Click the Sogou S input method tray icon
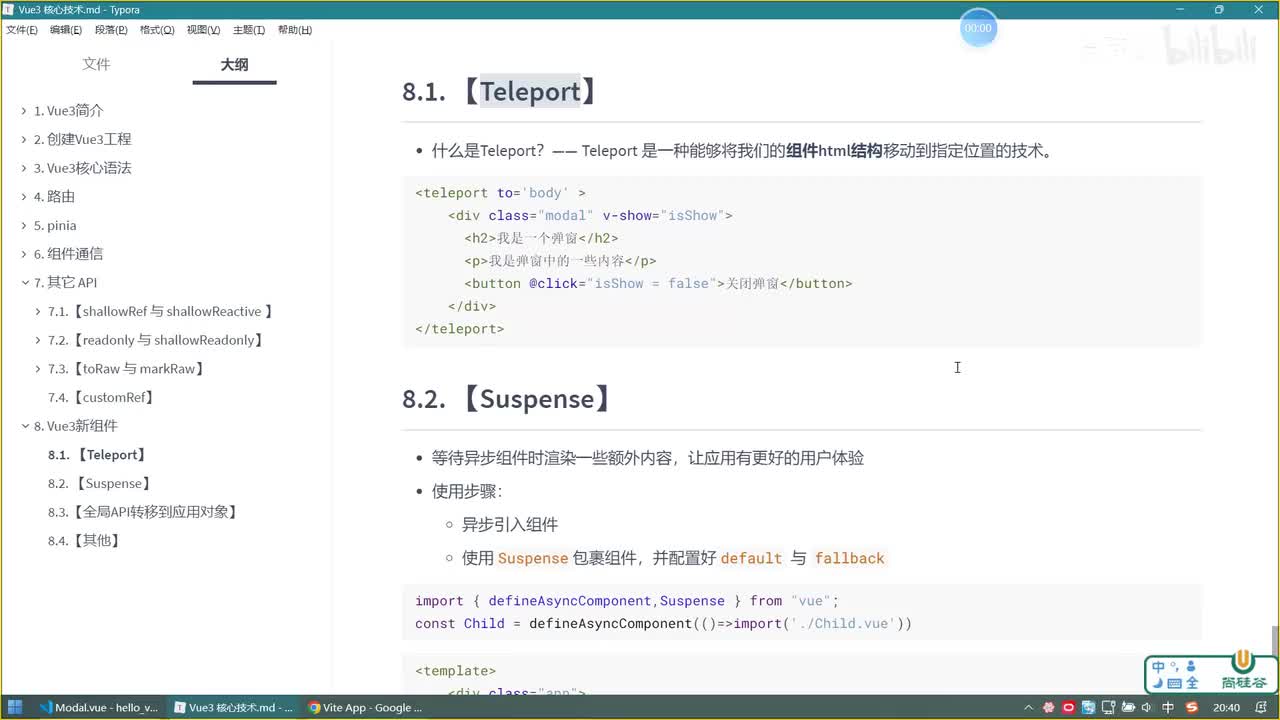This screenshot has height=720, width=1280. (x=1191, y=707)
